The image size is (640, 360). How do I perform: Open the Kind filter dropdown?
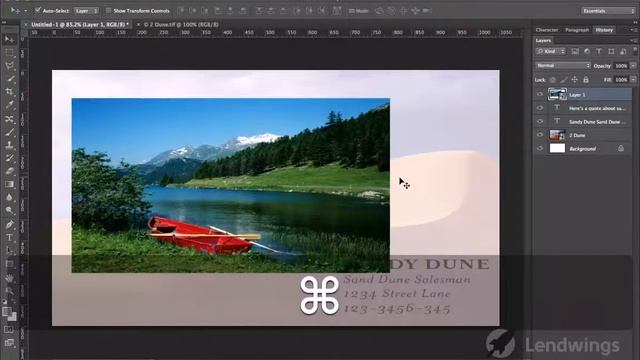click(x=551, y=51)
